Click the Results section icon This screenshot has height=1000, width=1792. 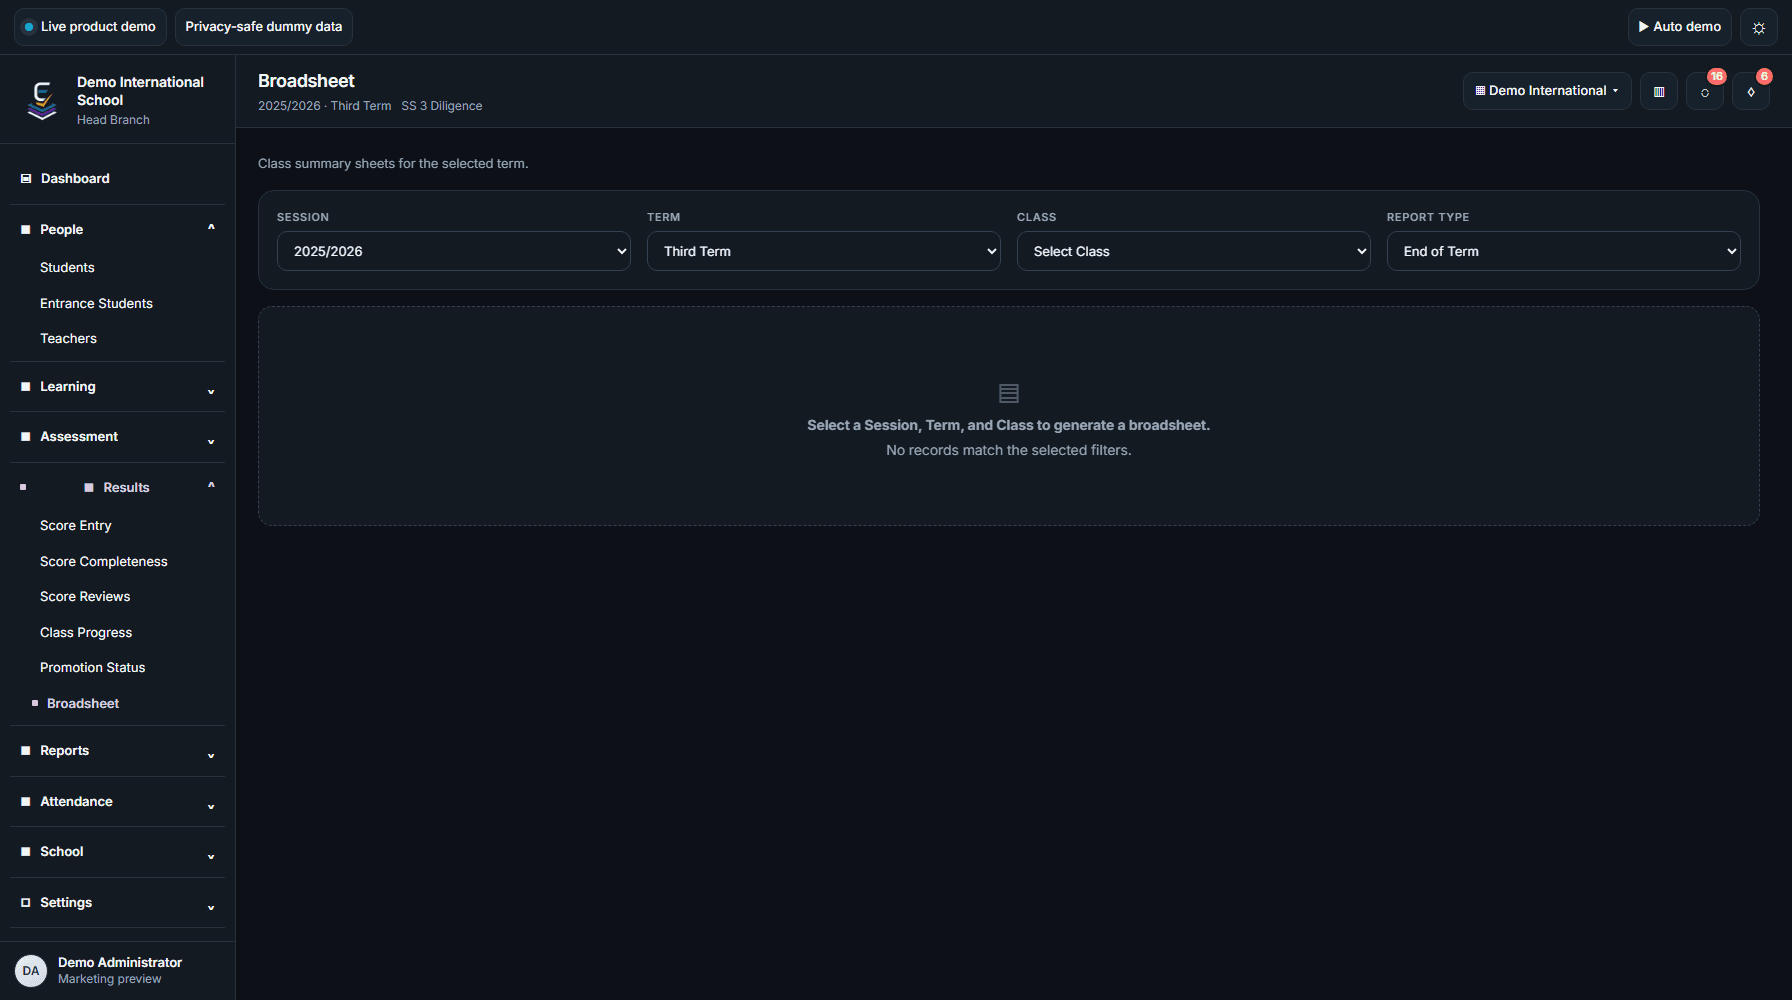[x=89, y=488]
